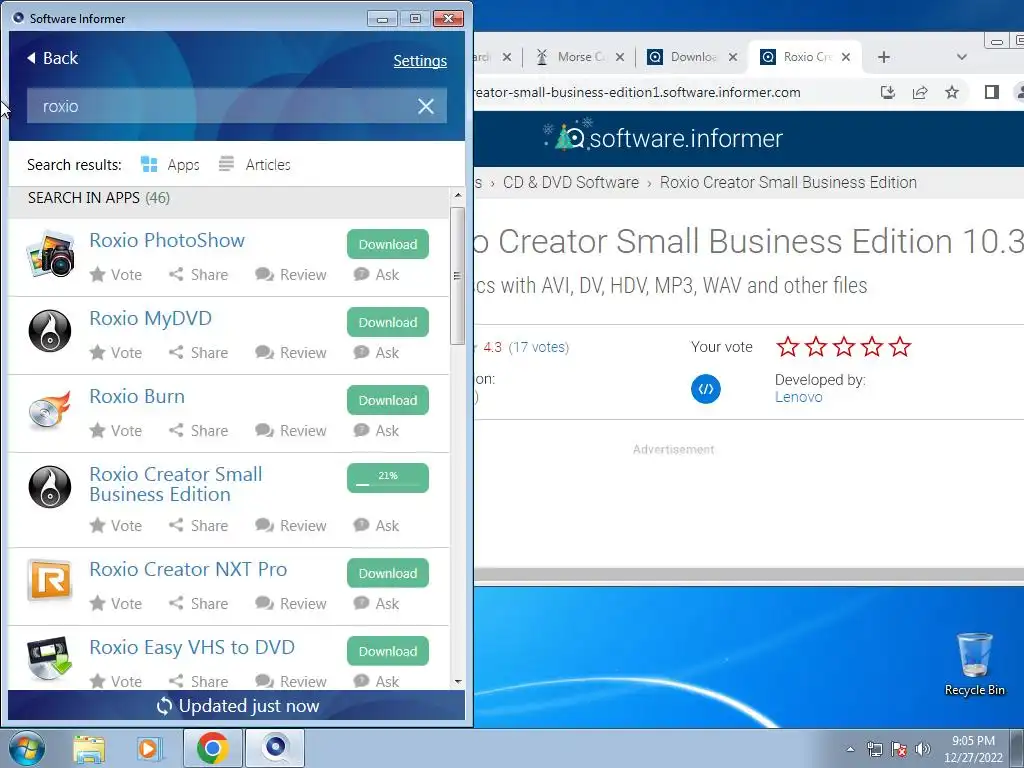Image resolution: width=1024 pixels, height=768 pixels.
Task: Open the media player from the taskbar
Action: point(149,748)
